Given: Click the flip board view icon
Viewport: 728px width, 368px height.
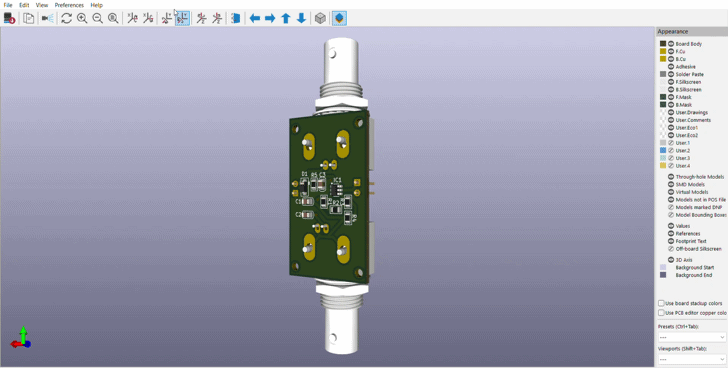Looking at the screenshot, I should click(x=236, y=18).
